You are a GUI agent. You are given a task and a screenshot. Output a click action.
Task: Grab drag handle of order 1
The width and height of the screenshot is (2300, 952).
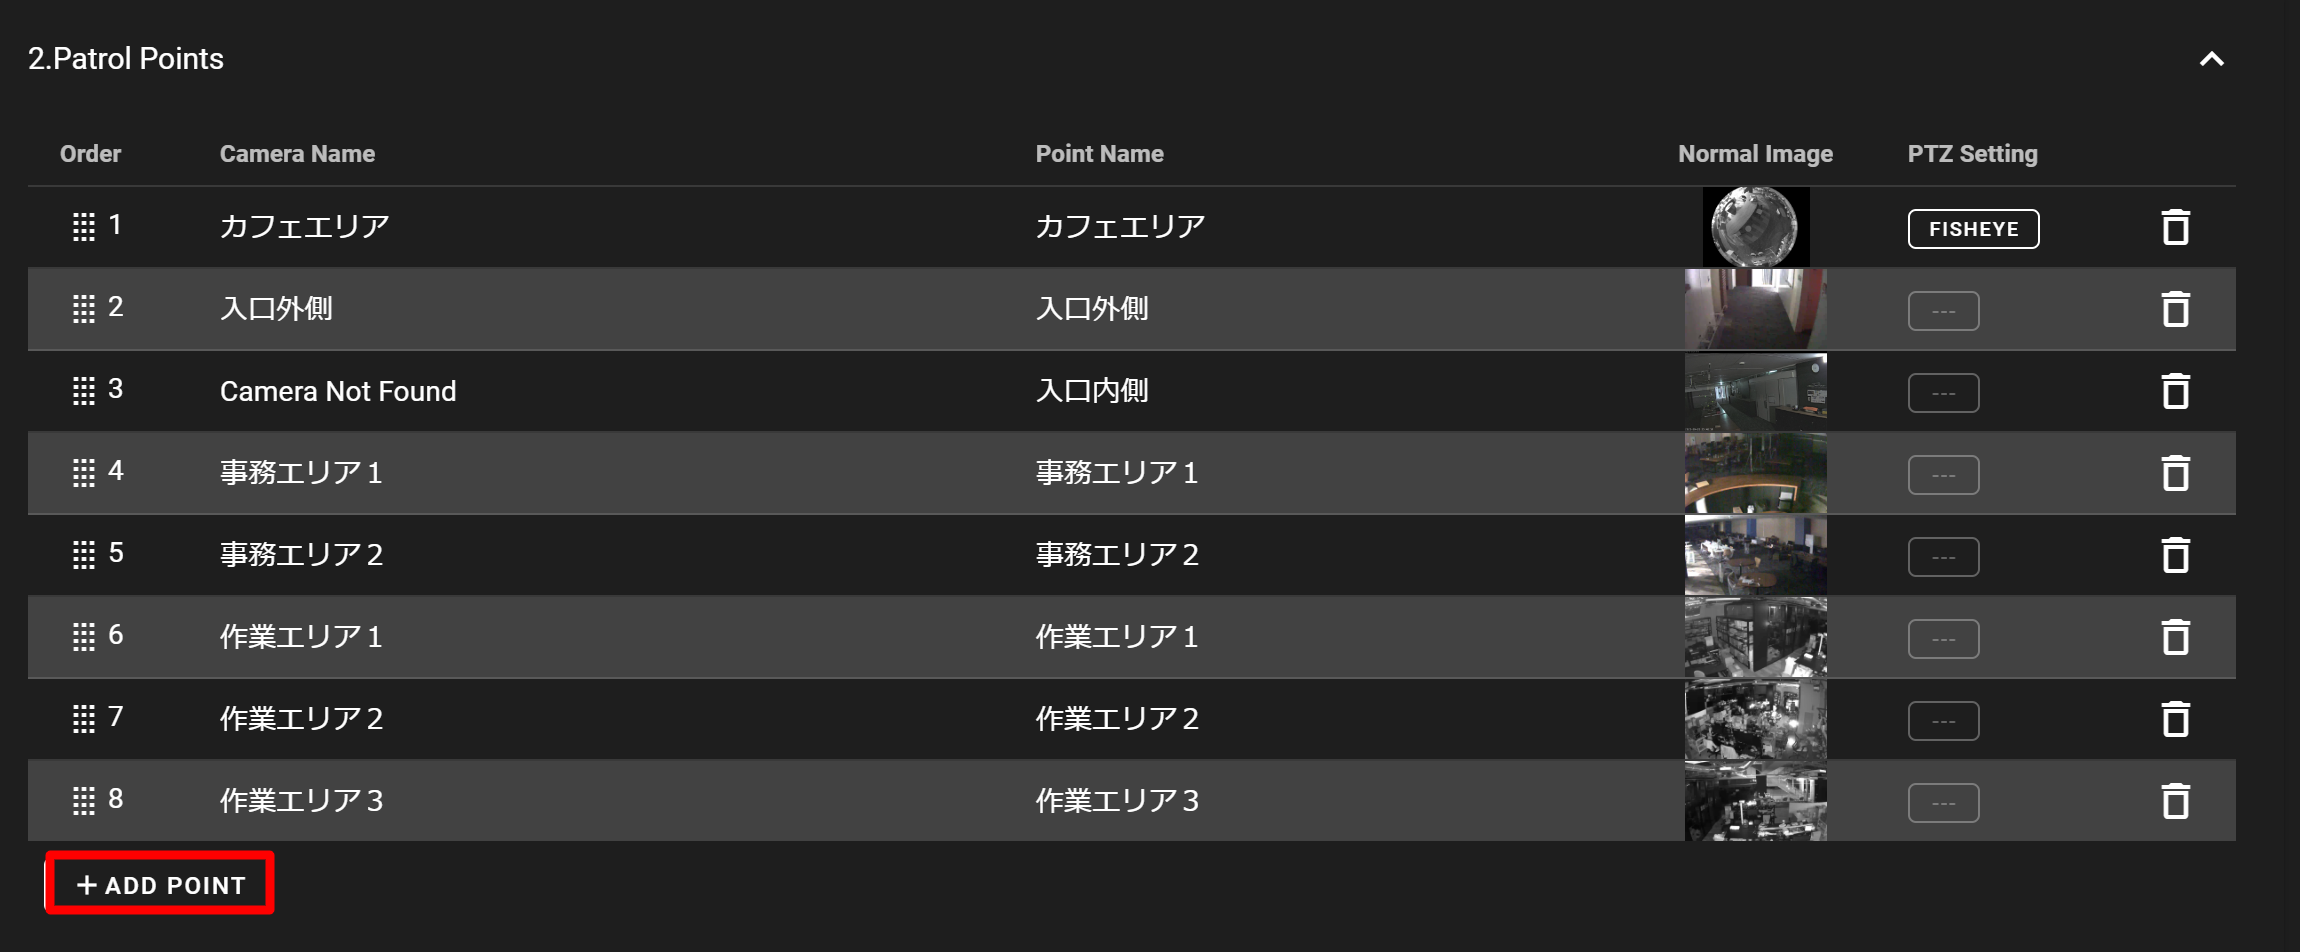84,227
